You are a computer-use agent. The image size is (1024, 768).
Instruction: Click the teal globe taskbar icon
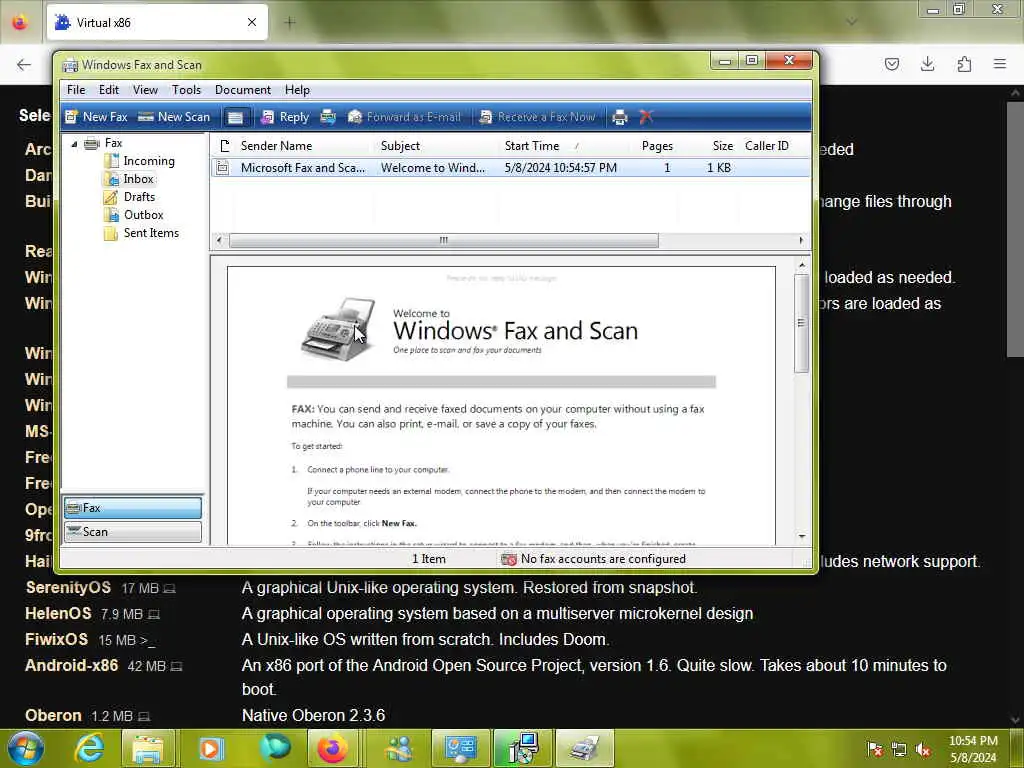tap(274, 748)
